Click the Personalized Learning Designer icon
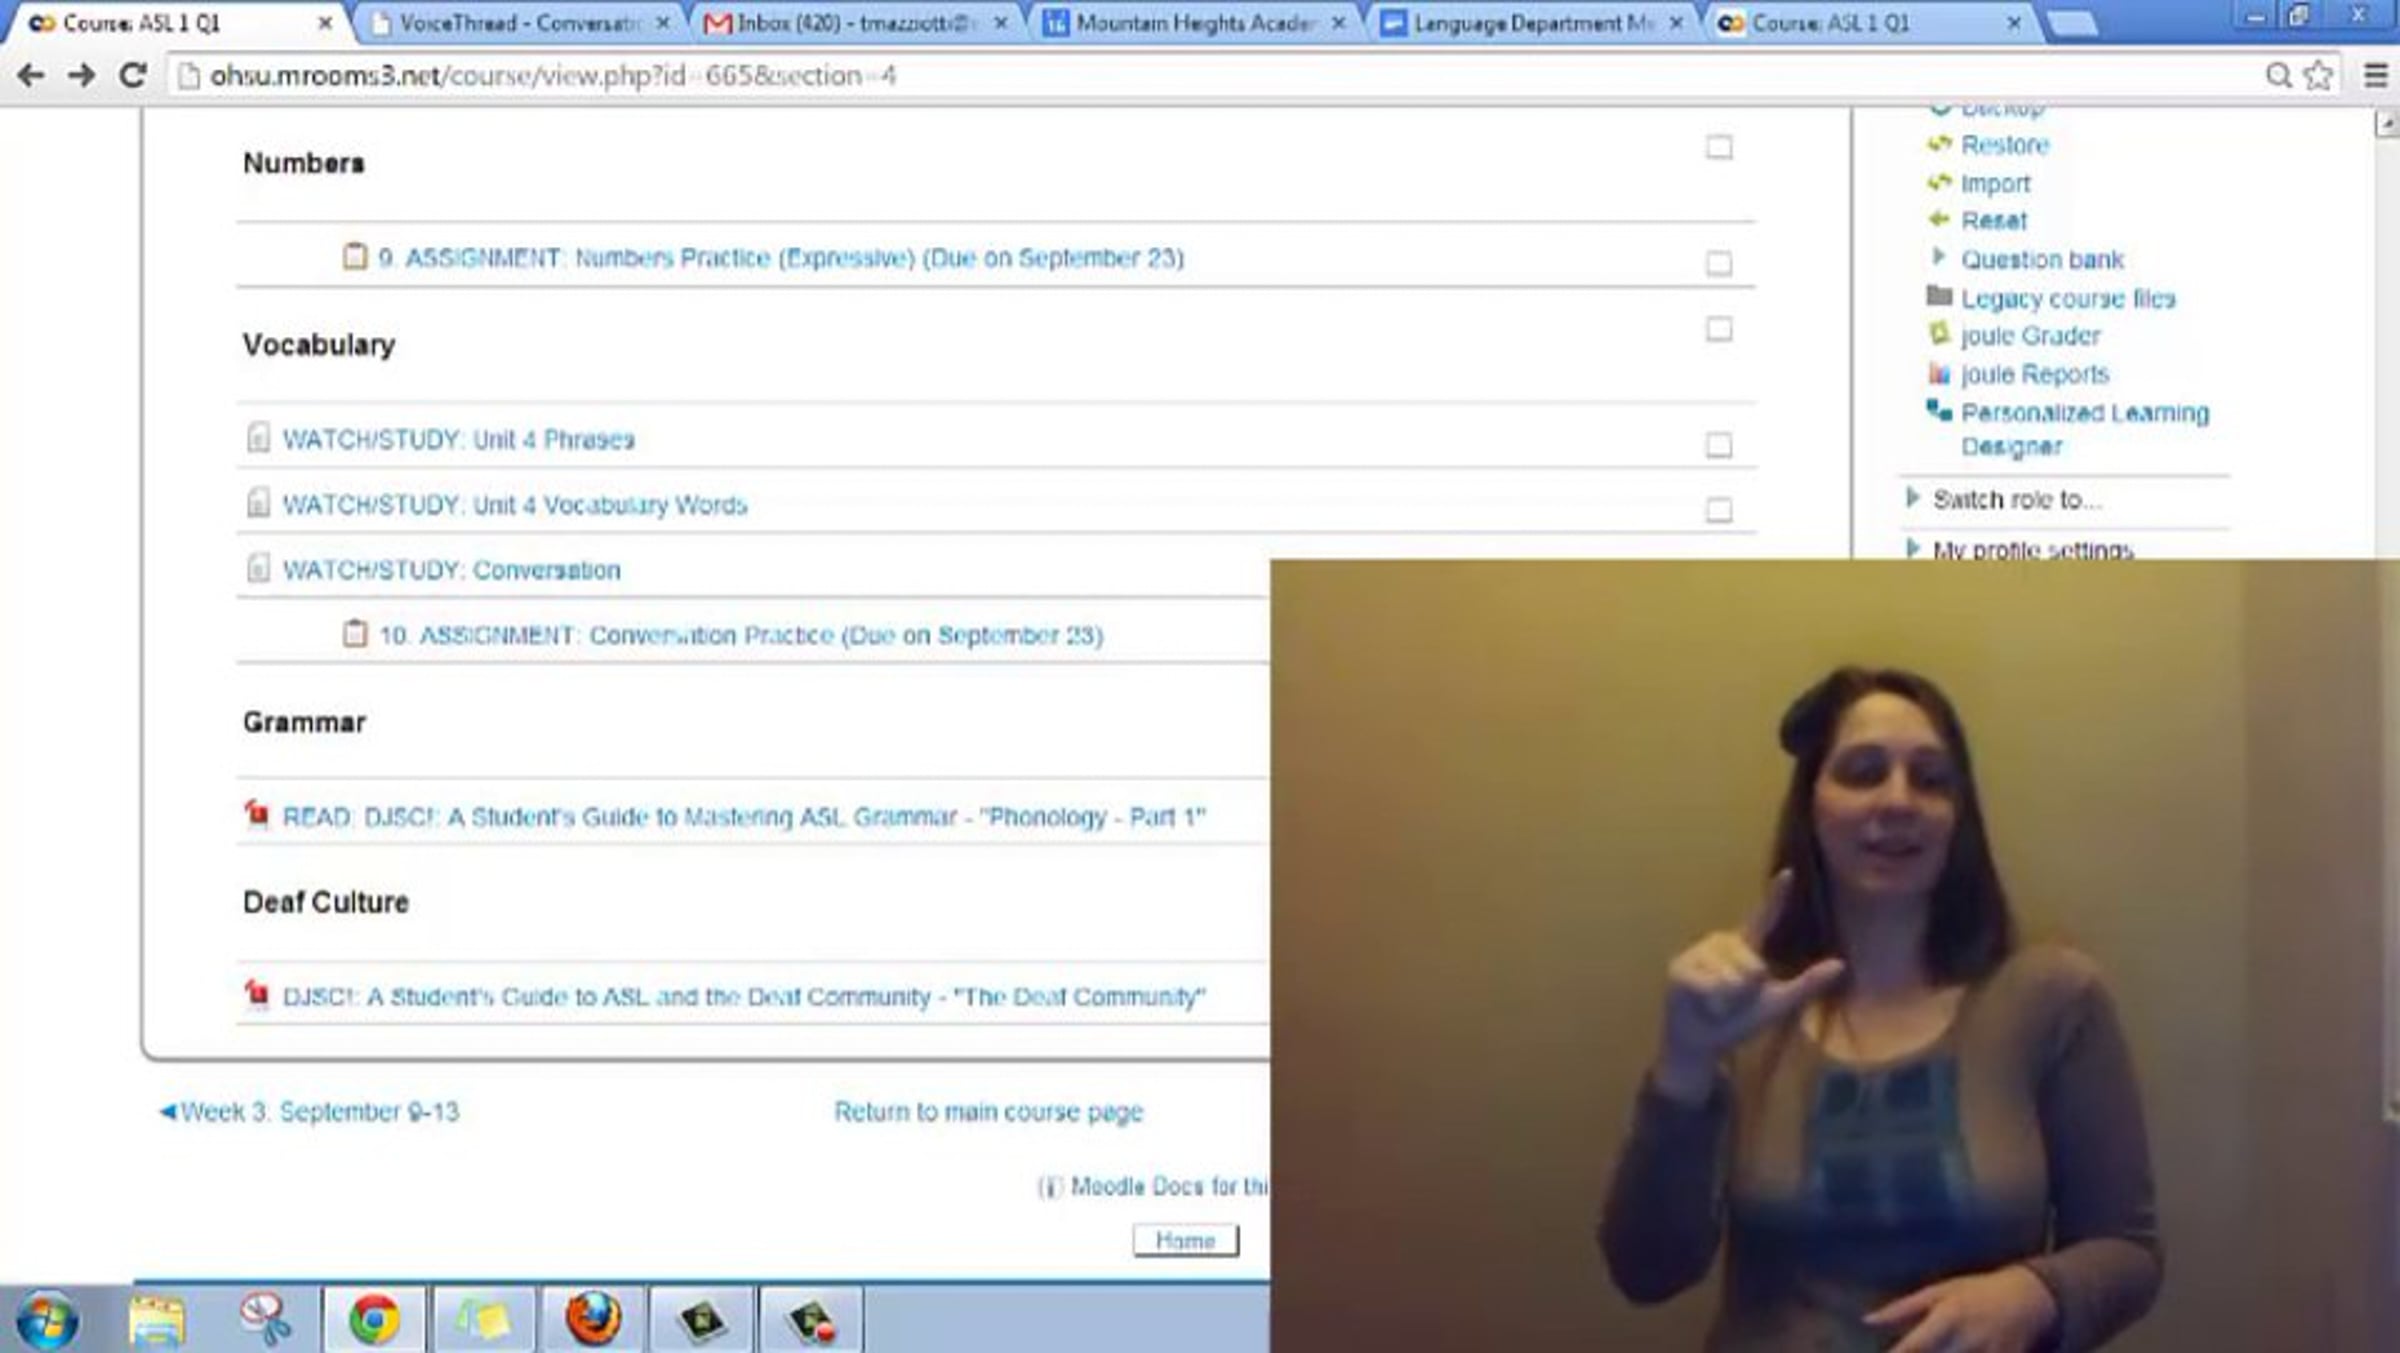The height and width of the screenshot is (1353, 2400). pyautogui.click(x=1939, y=411)
